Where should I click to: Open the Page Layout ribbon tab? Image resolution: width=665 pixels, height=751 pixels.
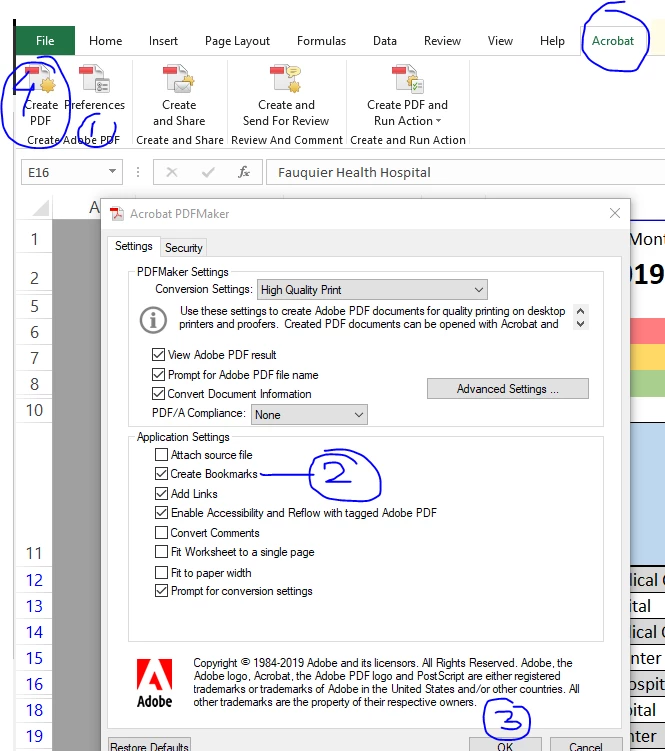click(x=237, y=41)
